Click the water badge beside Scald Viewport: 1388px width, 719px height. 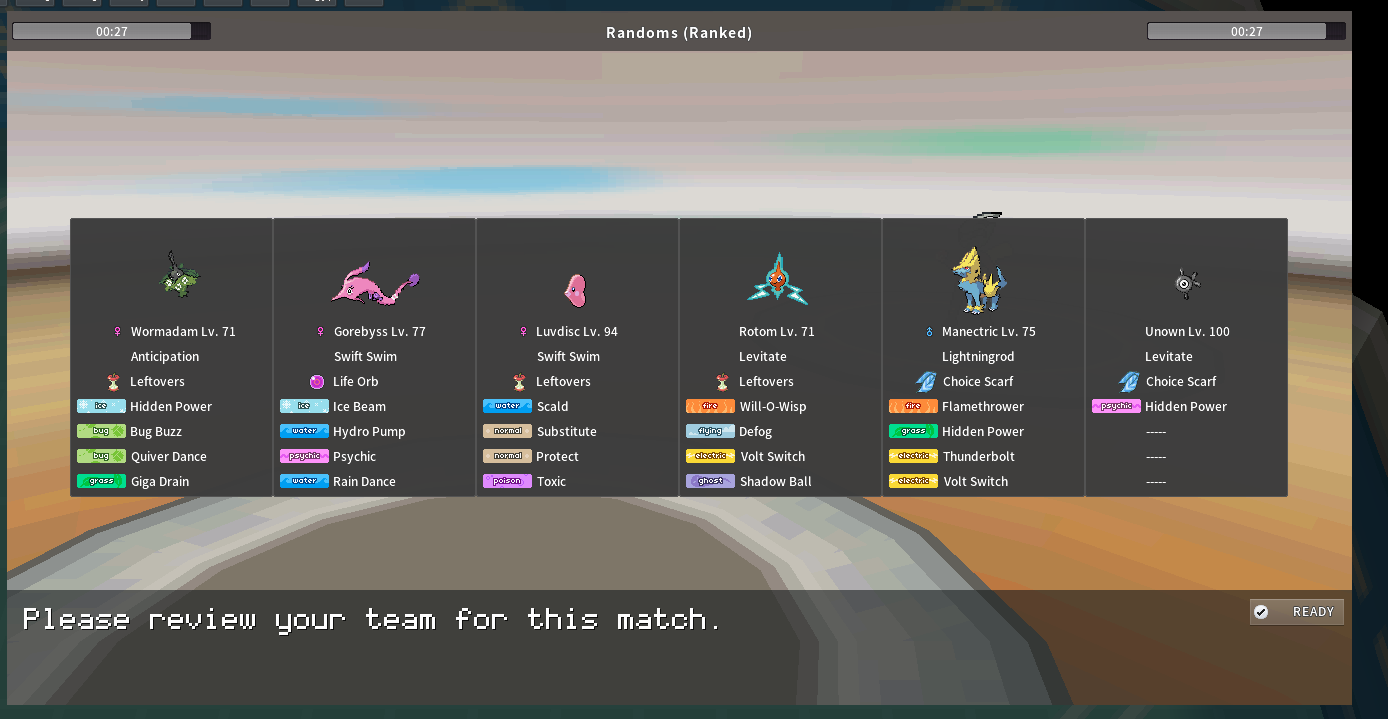pos(508,406)
